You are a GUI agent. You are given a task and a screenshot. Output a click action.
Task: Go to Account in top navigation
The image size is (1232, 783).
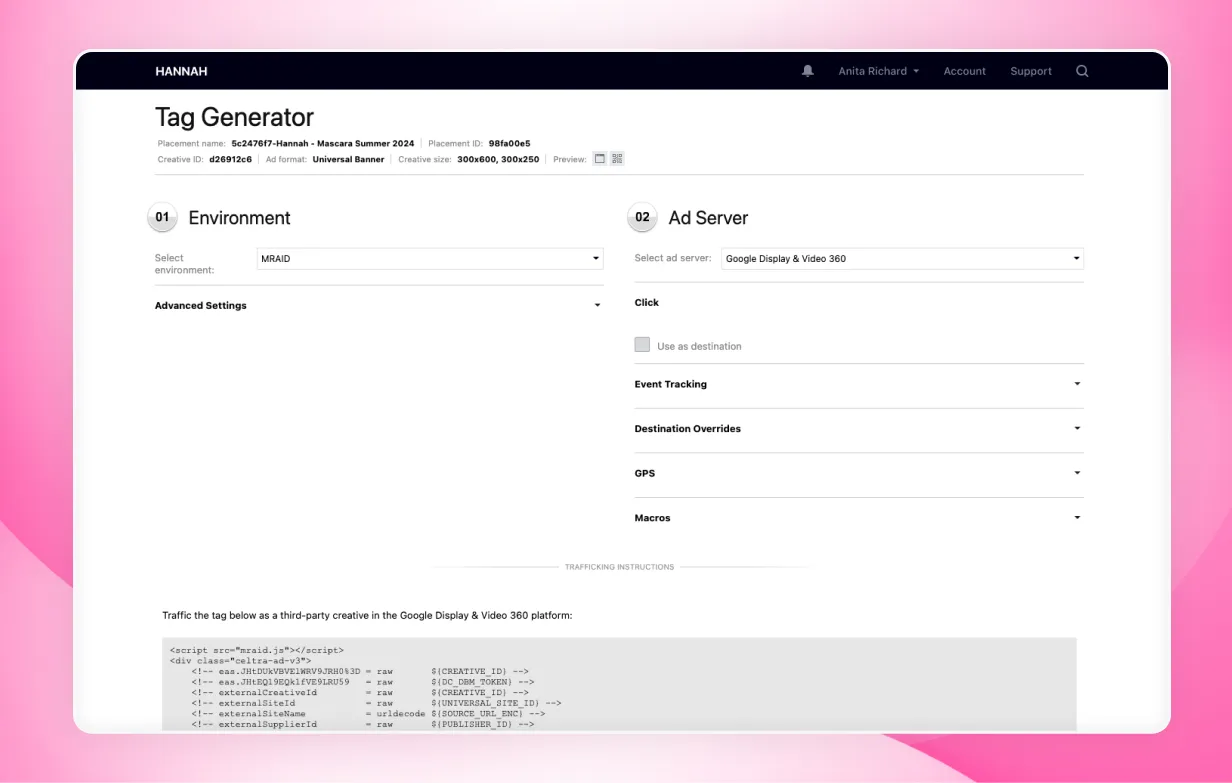[x=964, y=71]
